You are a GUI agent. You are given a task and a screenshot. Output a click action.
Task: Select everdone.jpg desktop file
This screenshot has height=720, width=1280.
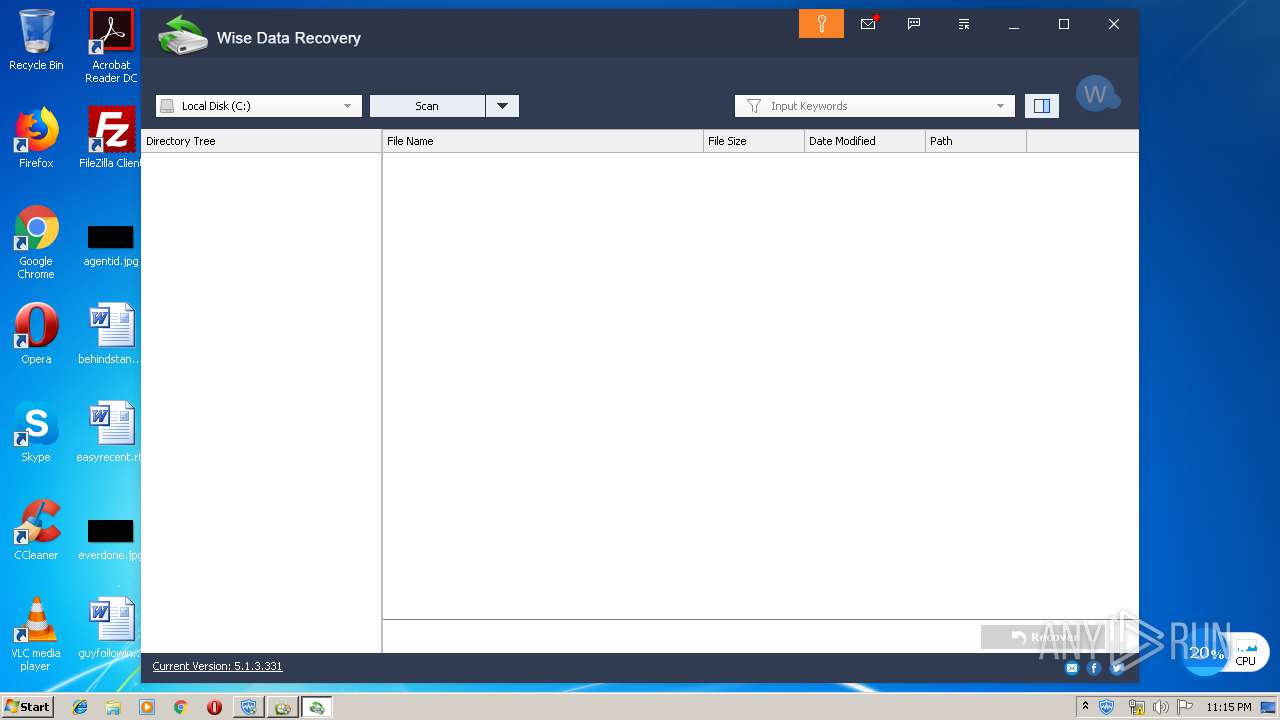[111, 539]
